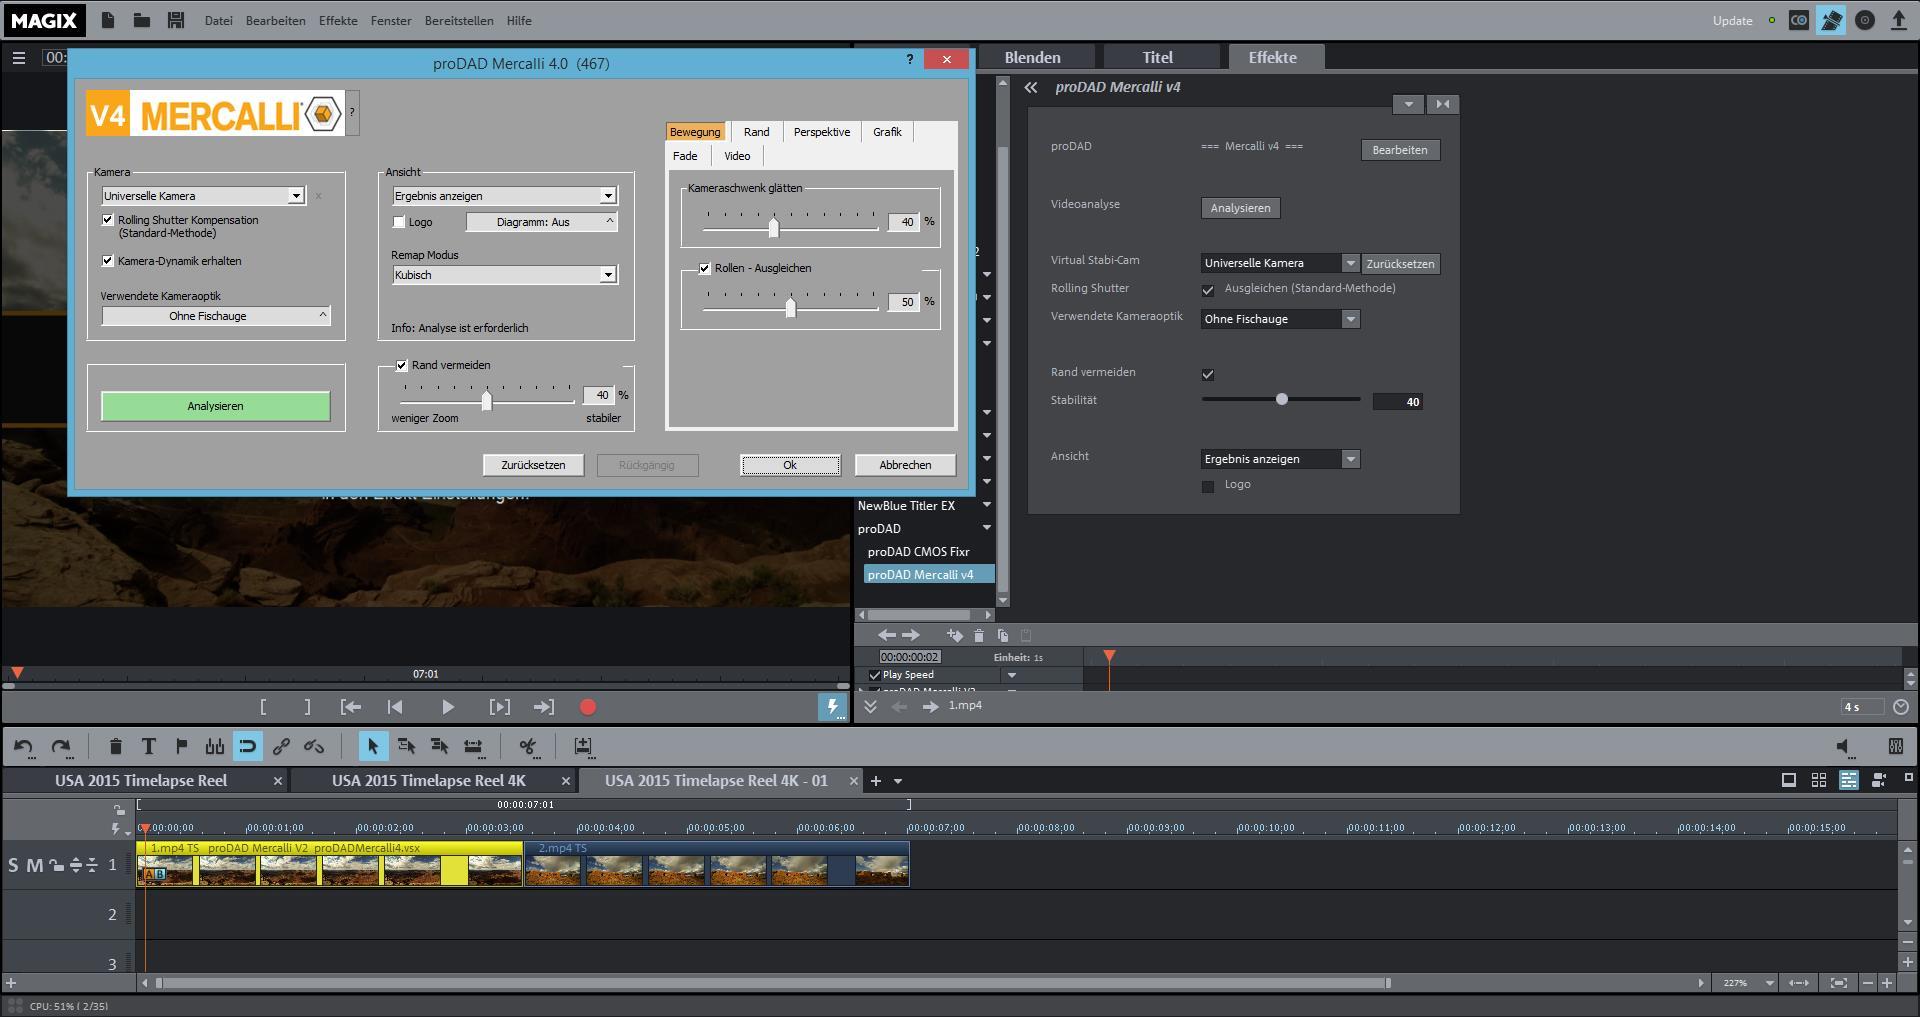1920x1017 pixels.
Task: Toggle Rollen - Ausgleichen checkbox
Action: [x=705, y=268]
